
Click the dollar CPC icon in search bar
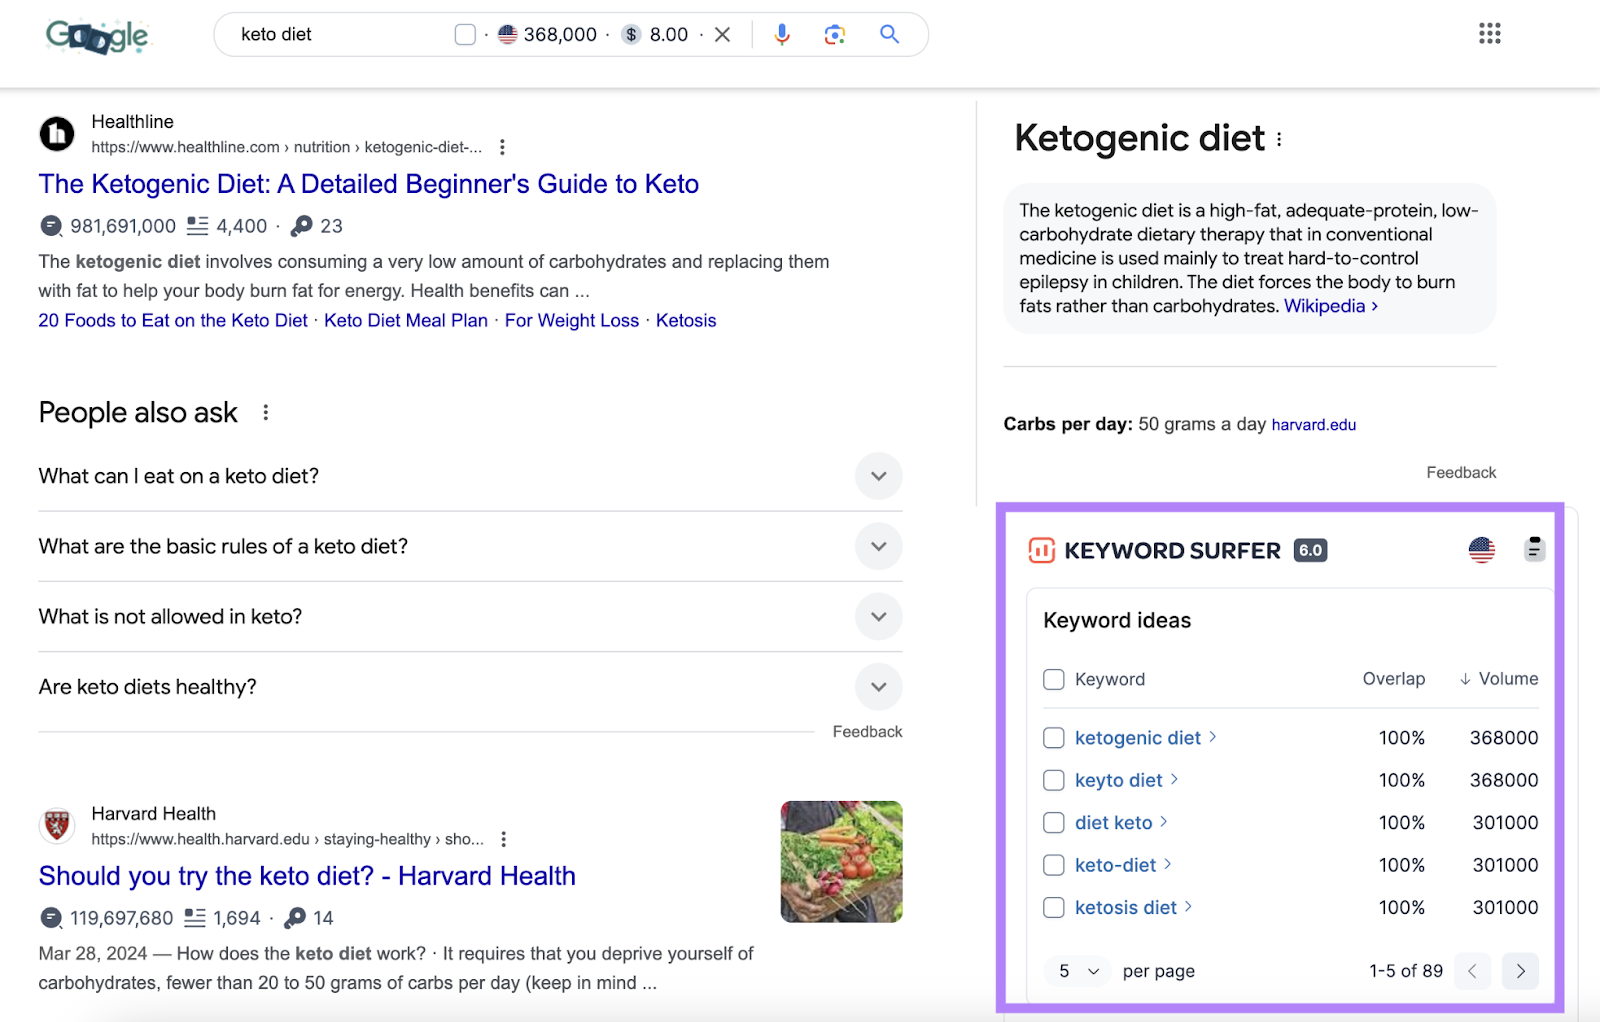[x=631, y=34]
